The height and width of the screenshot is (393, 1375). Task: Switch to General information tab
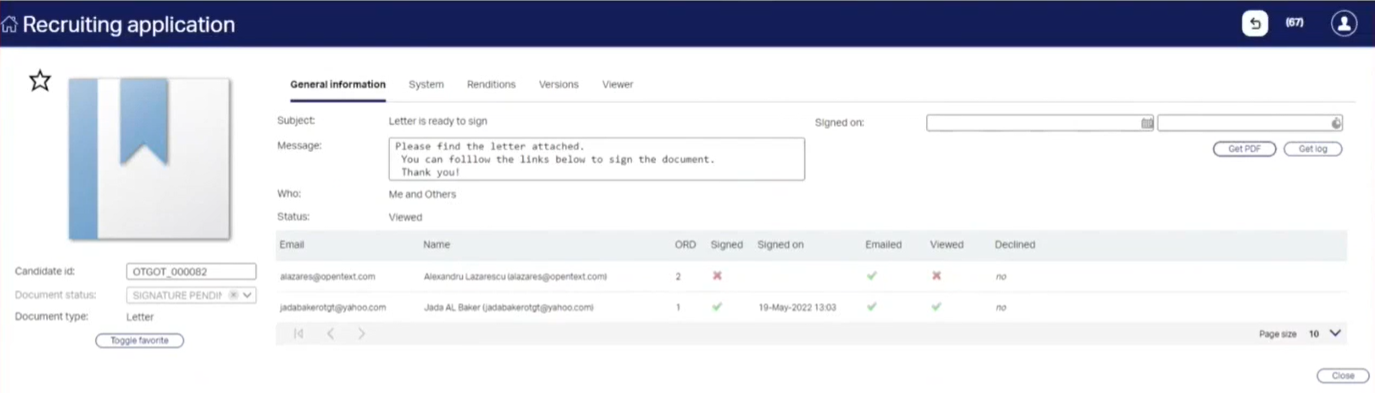point(338,85)
